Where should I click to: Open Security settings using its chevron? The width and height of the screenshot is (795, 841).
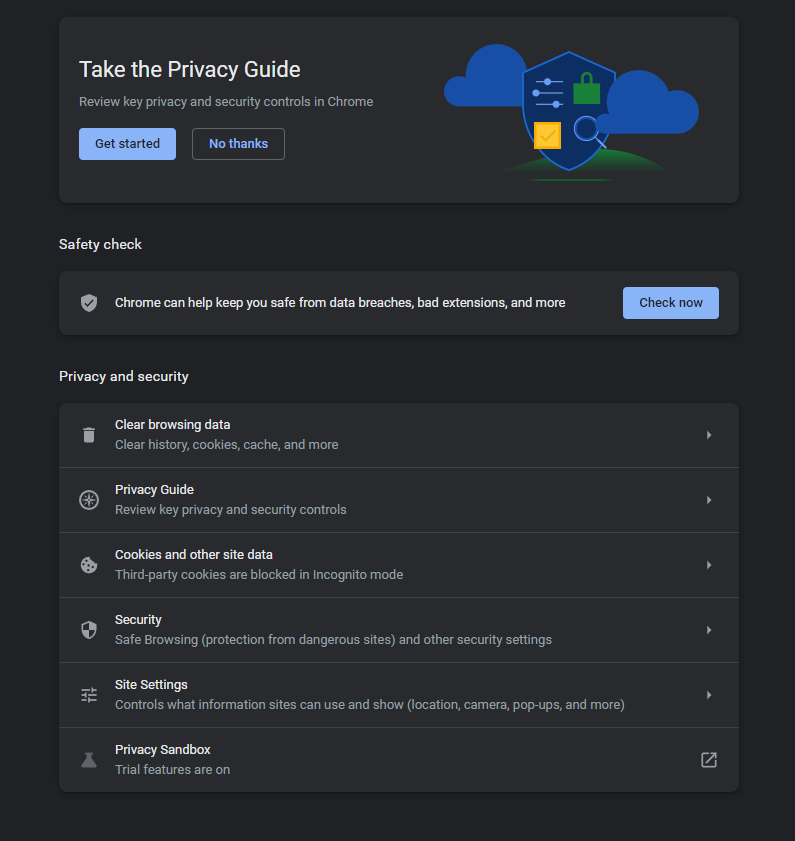tap(708, 629)
